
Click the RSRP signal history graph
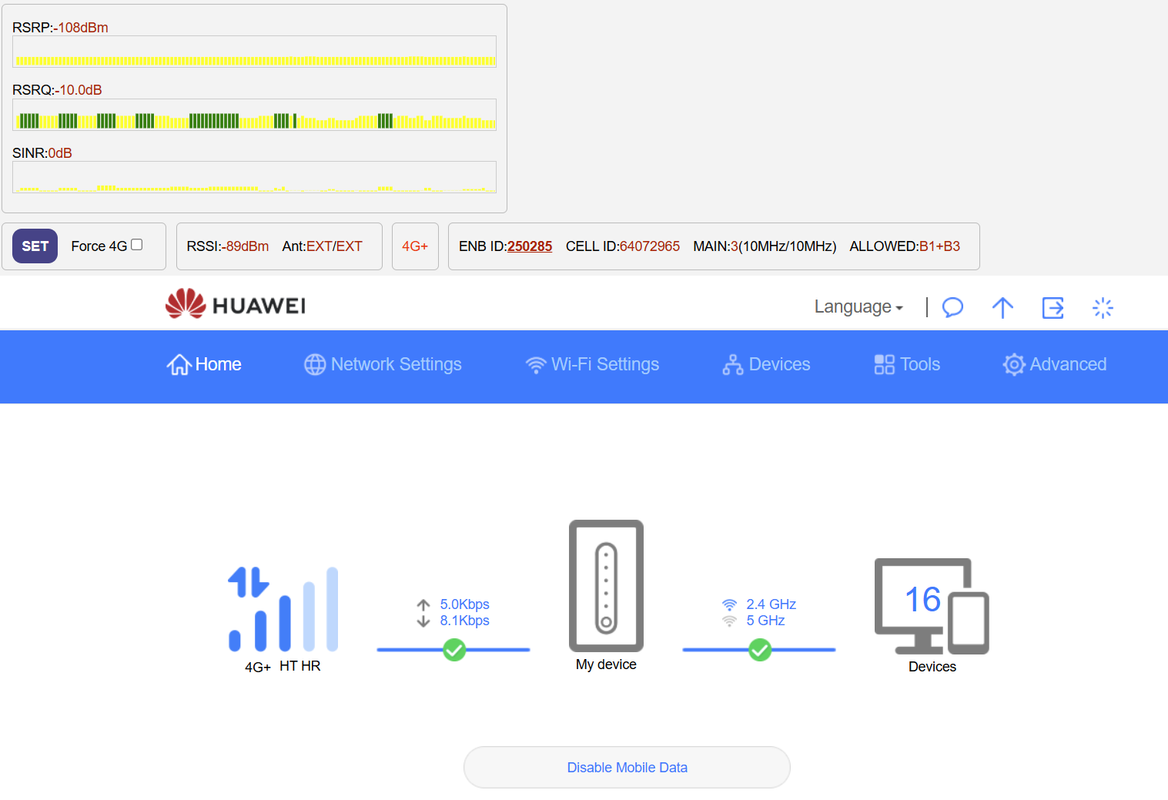(254, 51)
